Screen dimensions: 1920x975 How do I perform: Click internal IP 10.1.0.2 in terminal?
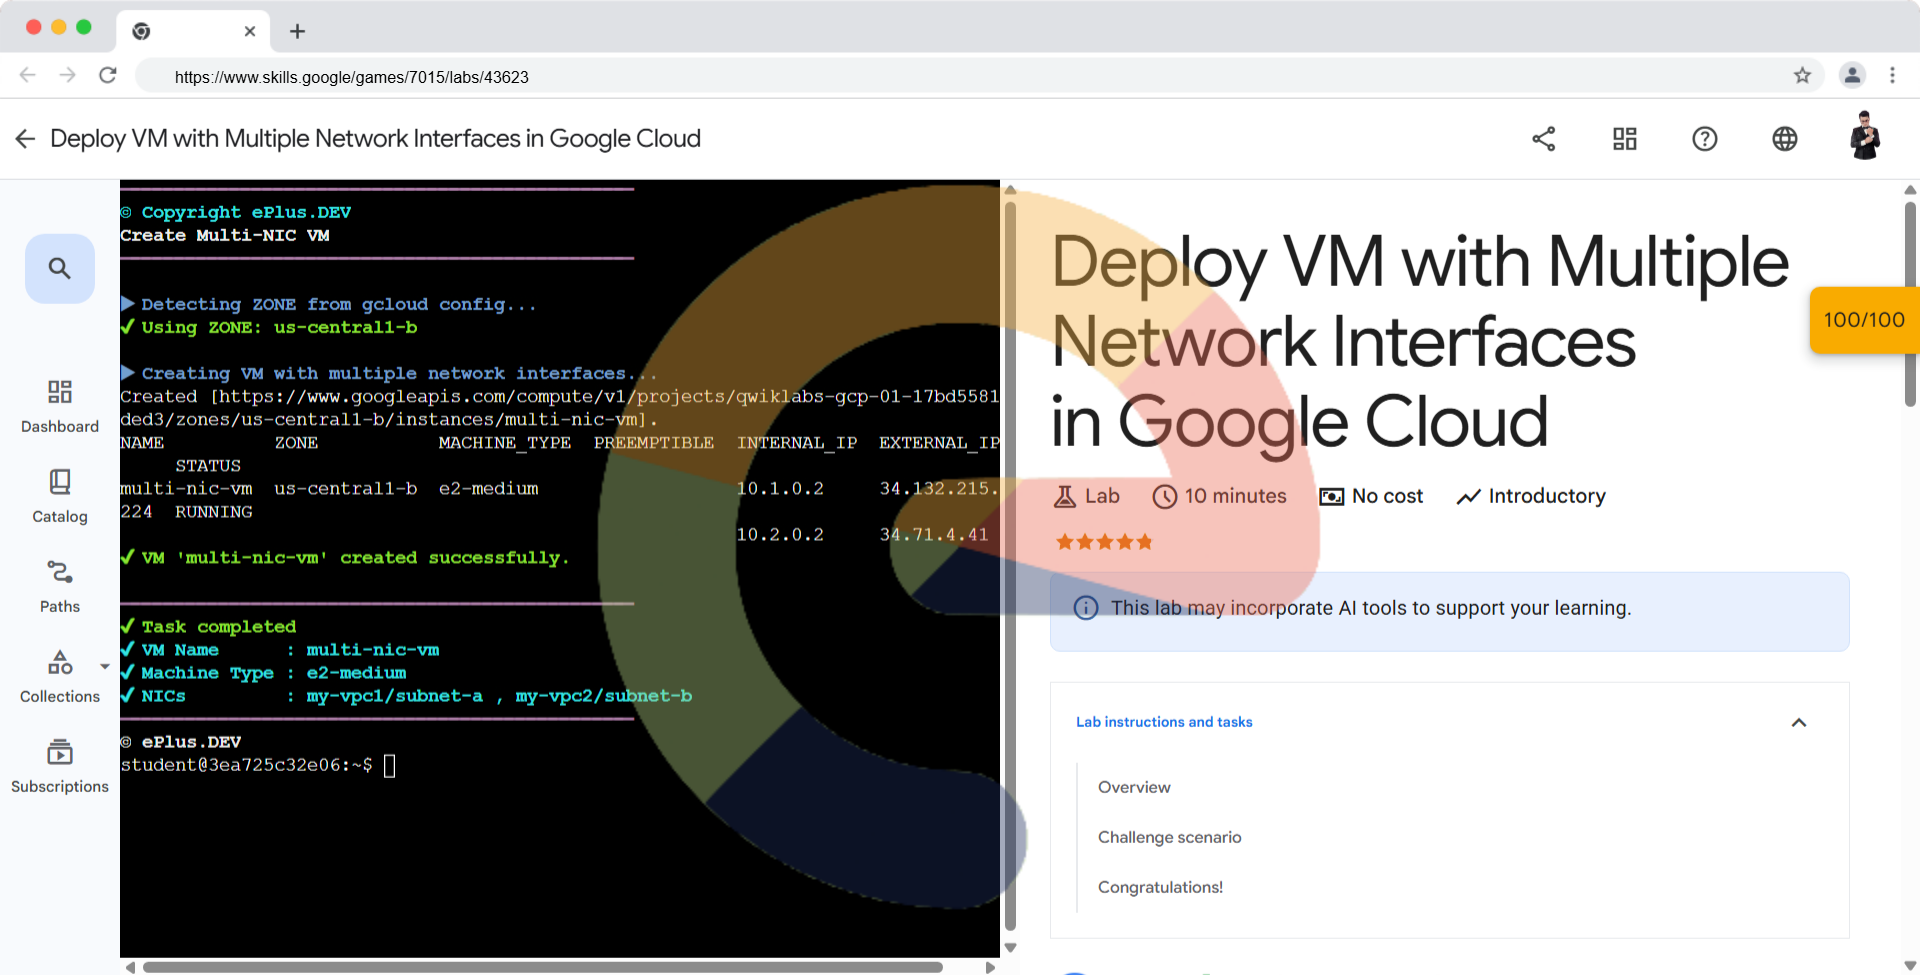(780, 488)
